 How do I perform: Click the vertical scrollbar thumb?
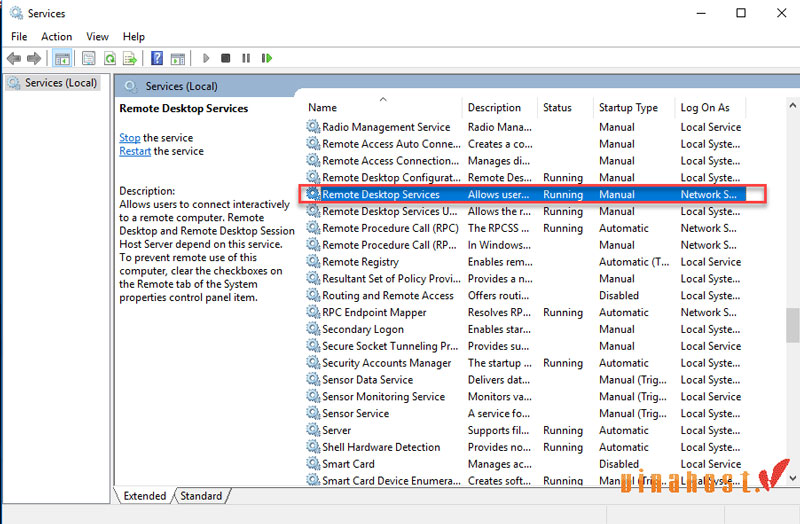[x=792, y=325]
